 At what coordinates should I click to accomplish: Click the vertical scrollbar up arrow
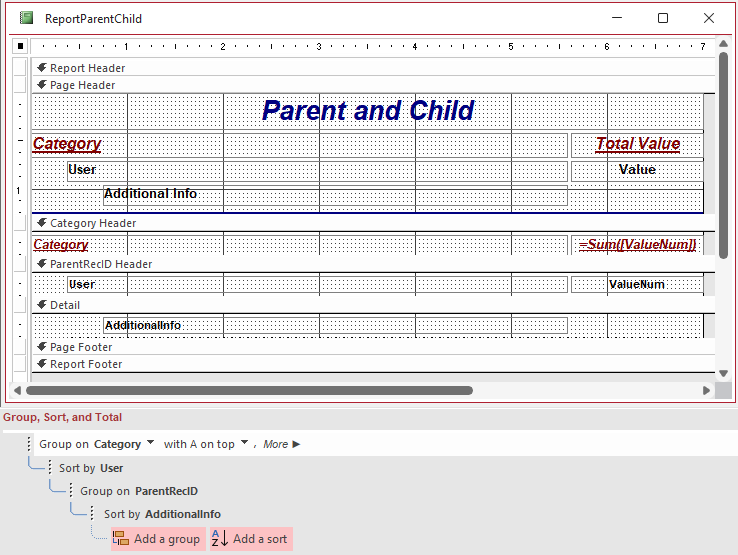723,43
